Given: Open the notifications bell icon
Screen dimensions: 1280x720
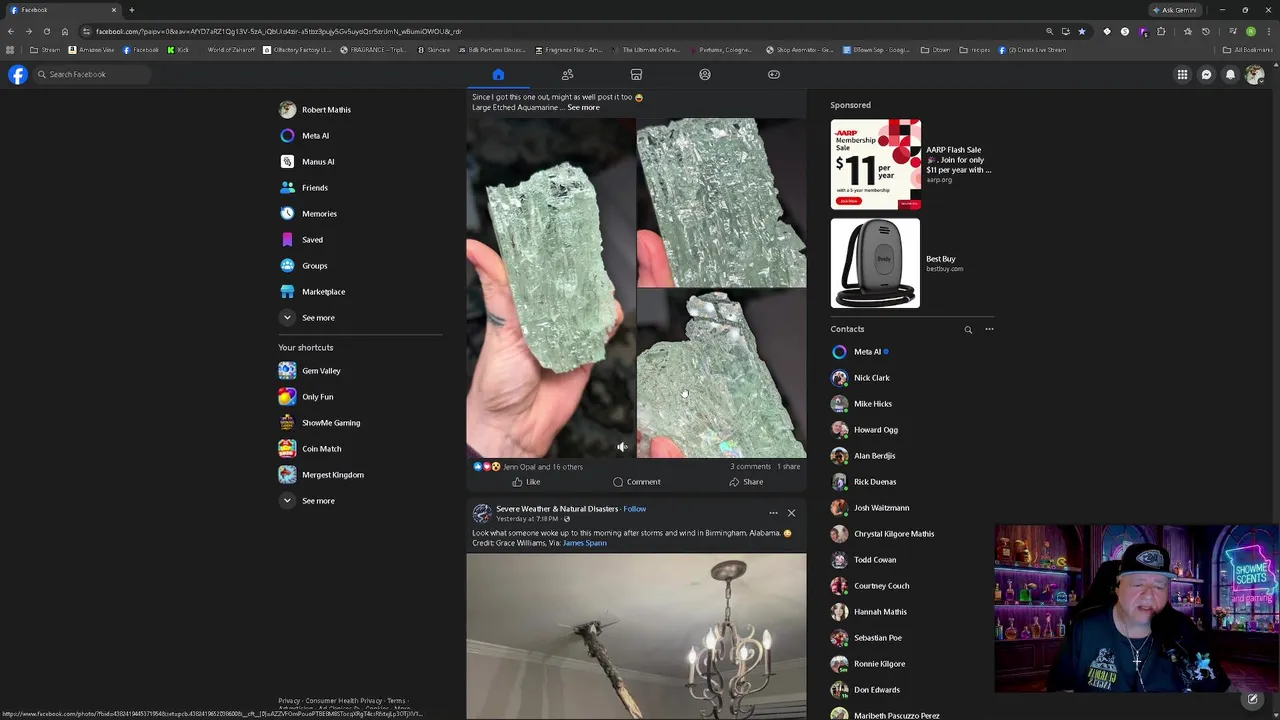Looking at the screenshot, I should point(1230,74).
